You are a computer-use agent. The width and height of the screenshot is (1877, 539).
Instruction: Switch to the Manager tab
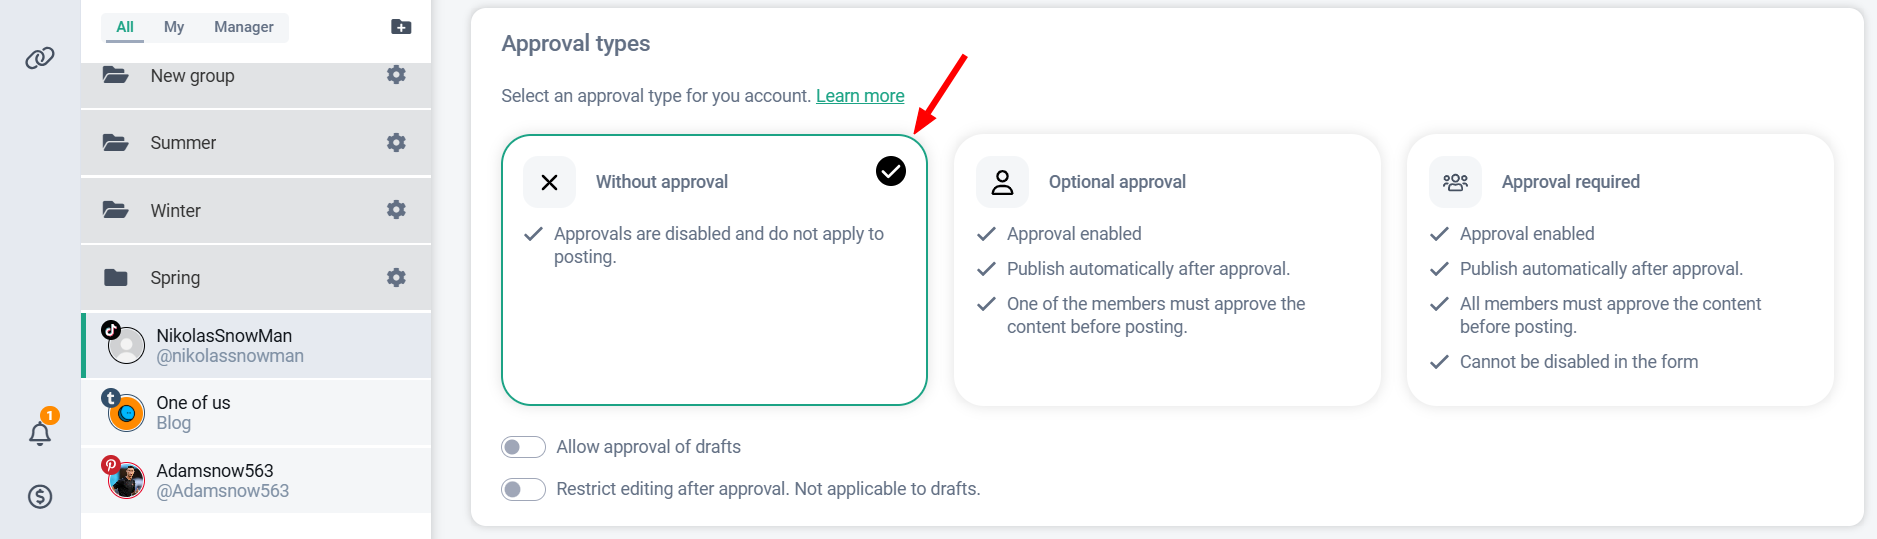pyautogui.click(x=243, y=27)
